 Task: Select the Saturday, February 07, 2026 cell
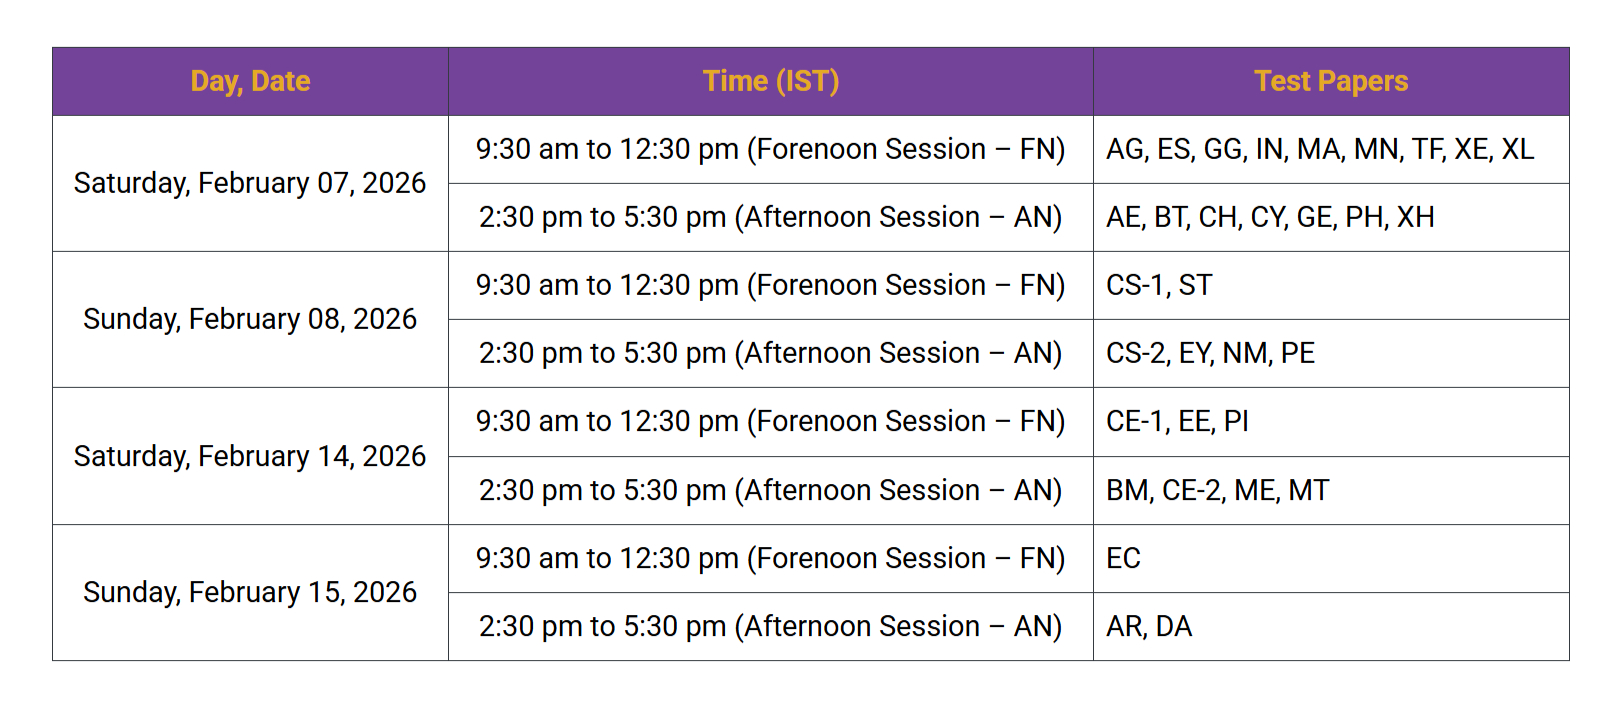point(250,183)
